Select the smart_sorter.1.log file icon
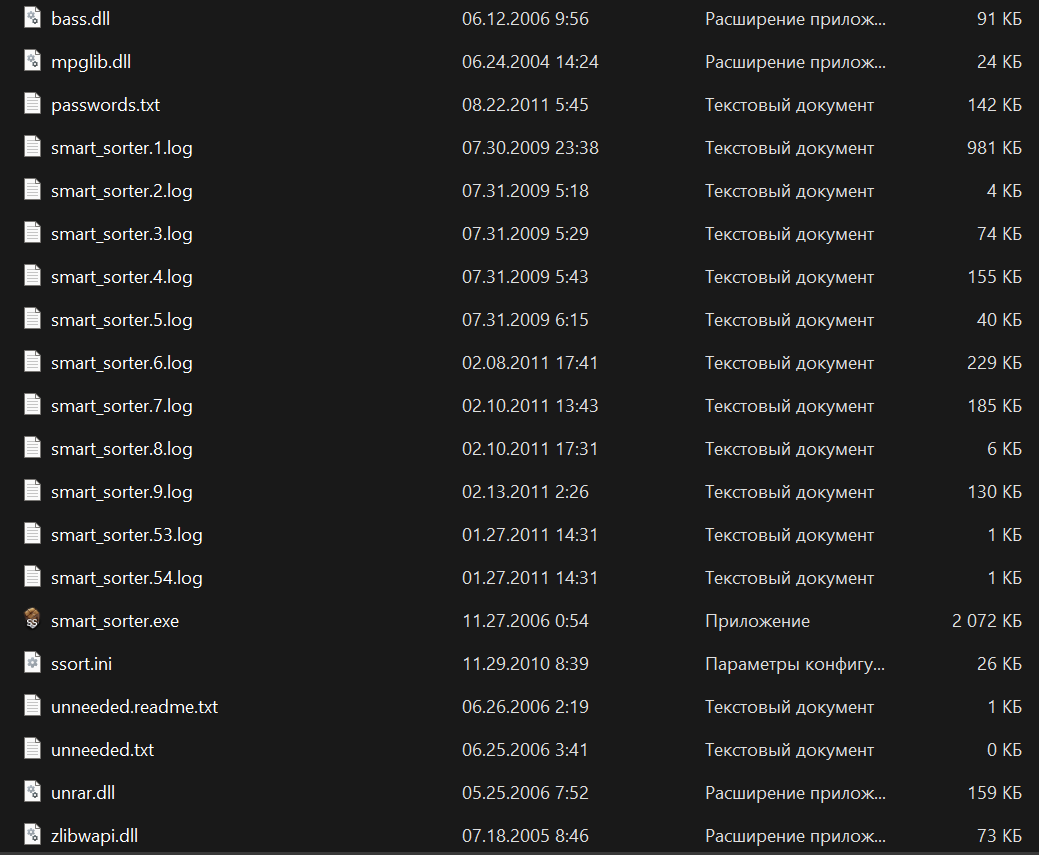Viewport: 1039px width, 855px height. pos(32,146)
